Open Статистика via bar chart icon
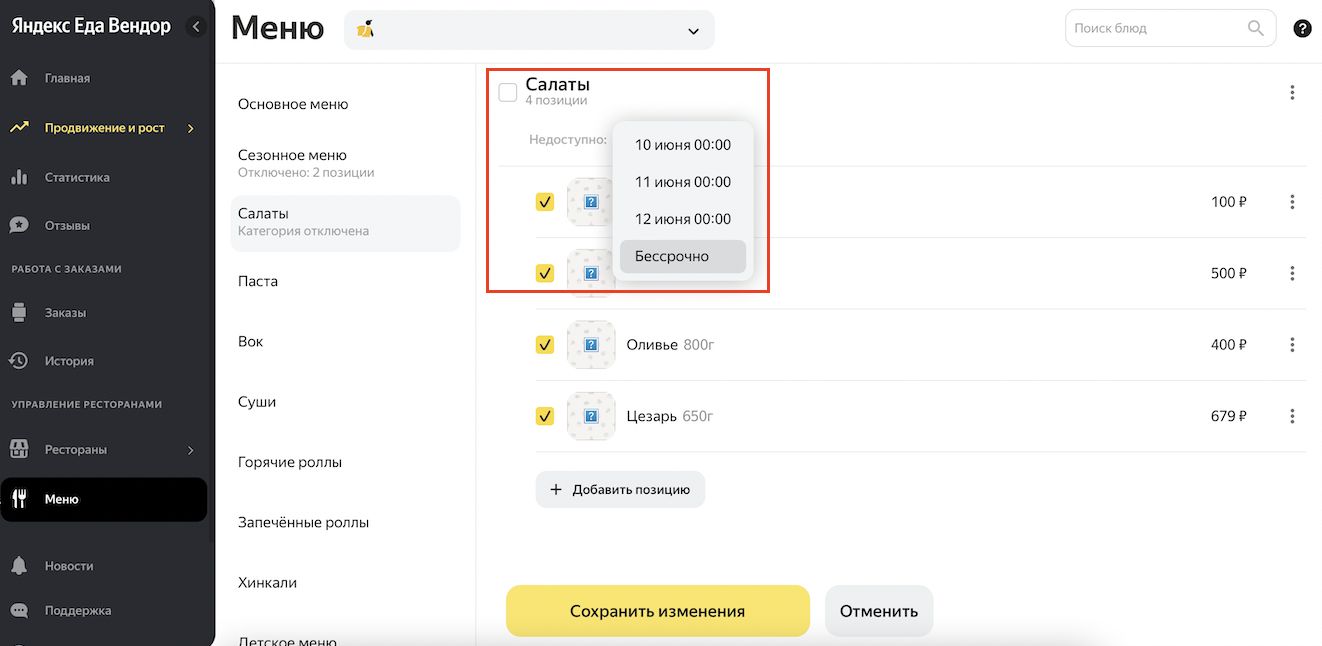 (x=18, y=177)
